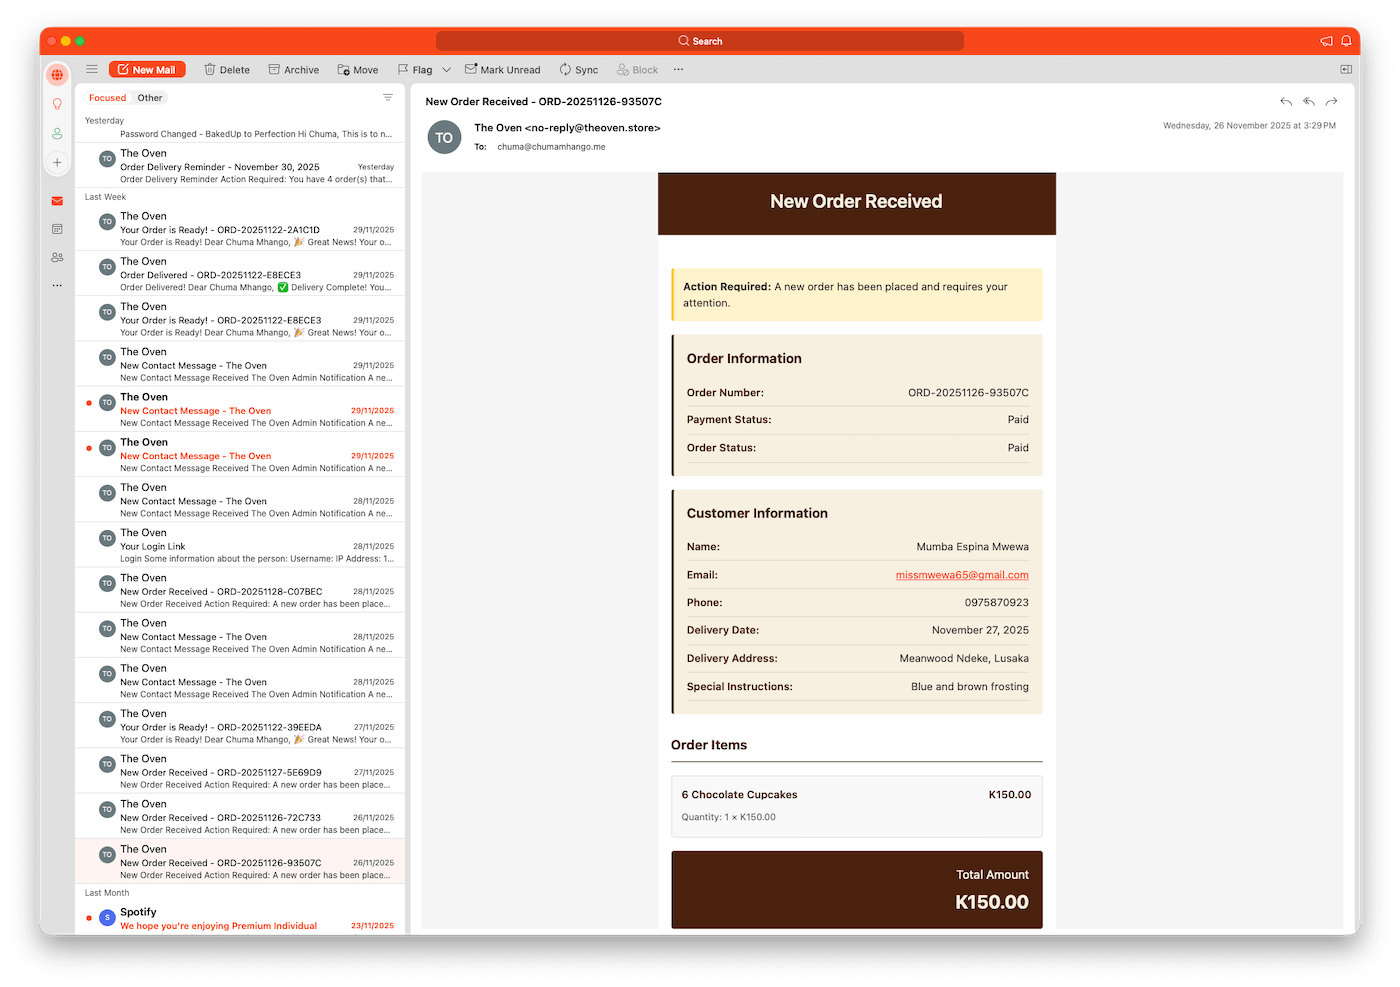
Task: Open the toolbar more options ellipsis
Action: point(678,70)
